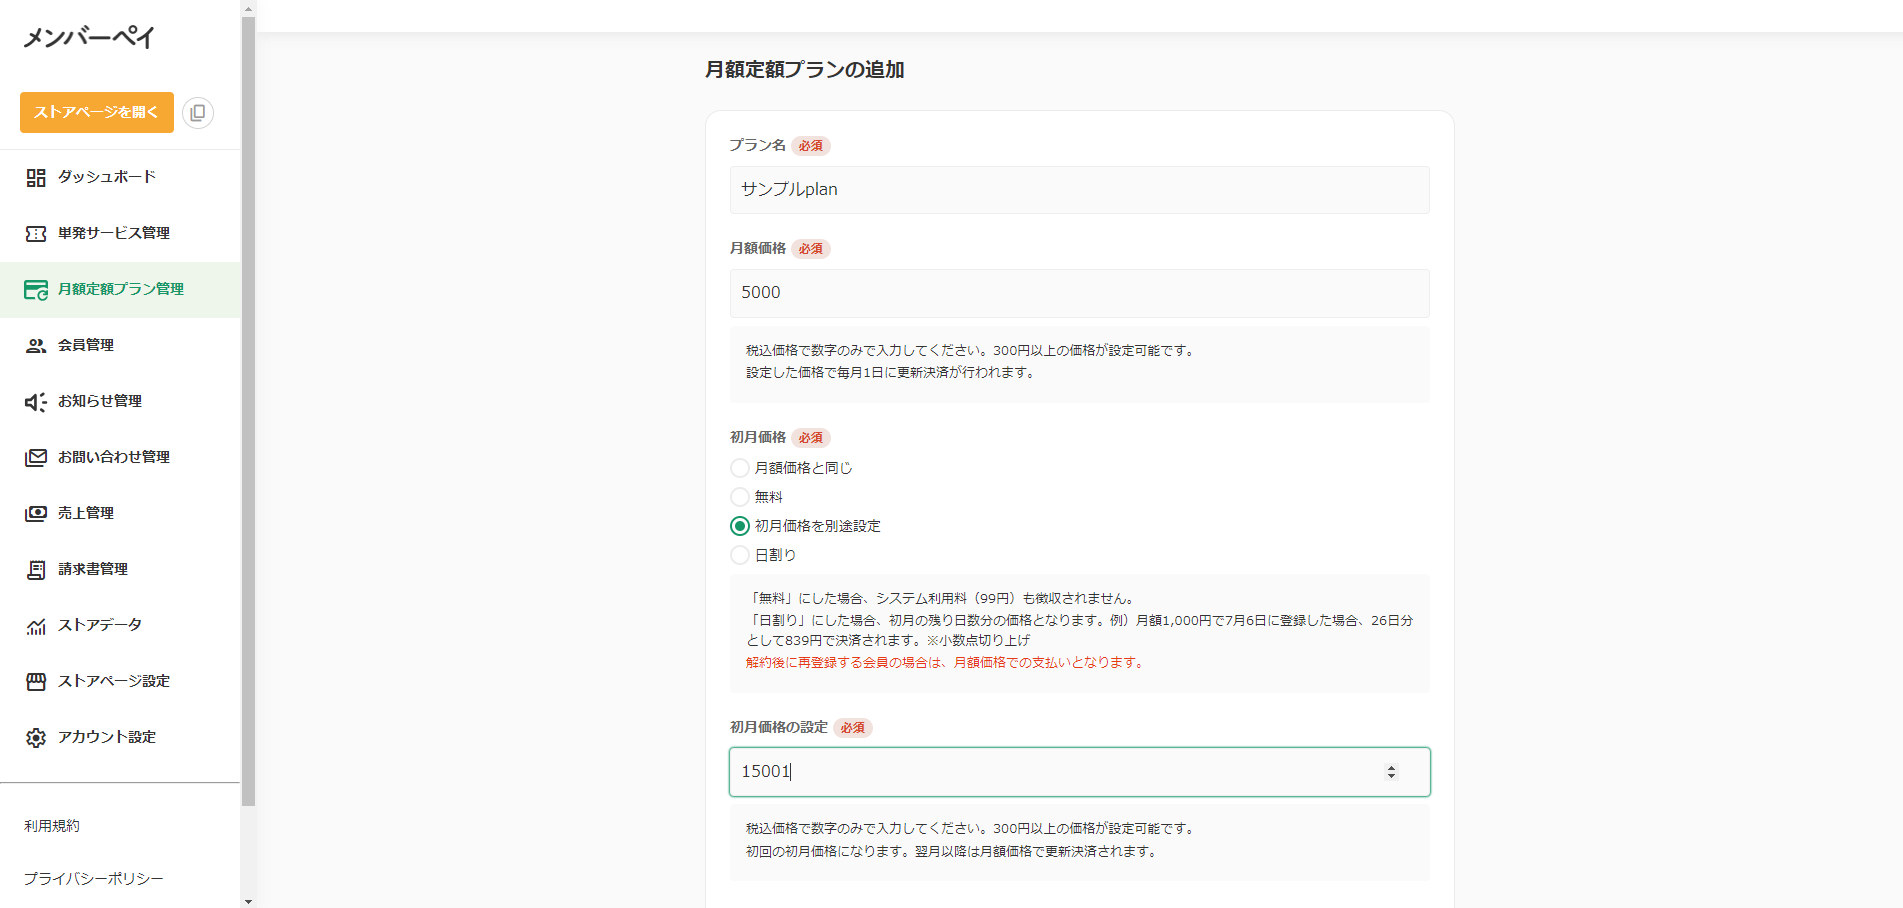Focus the 初月価格の設定 number field
The height and width of the screenshot is (908, 1903).
click(1080, 772)
